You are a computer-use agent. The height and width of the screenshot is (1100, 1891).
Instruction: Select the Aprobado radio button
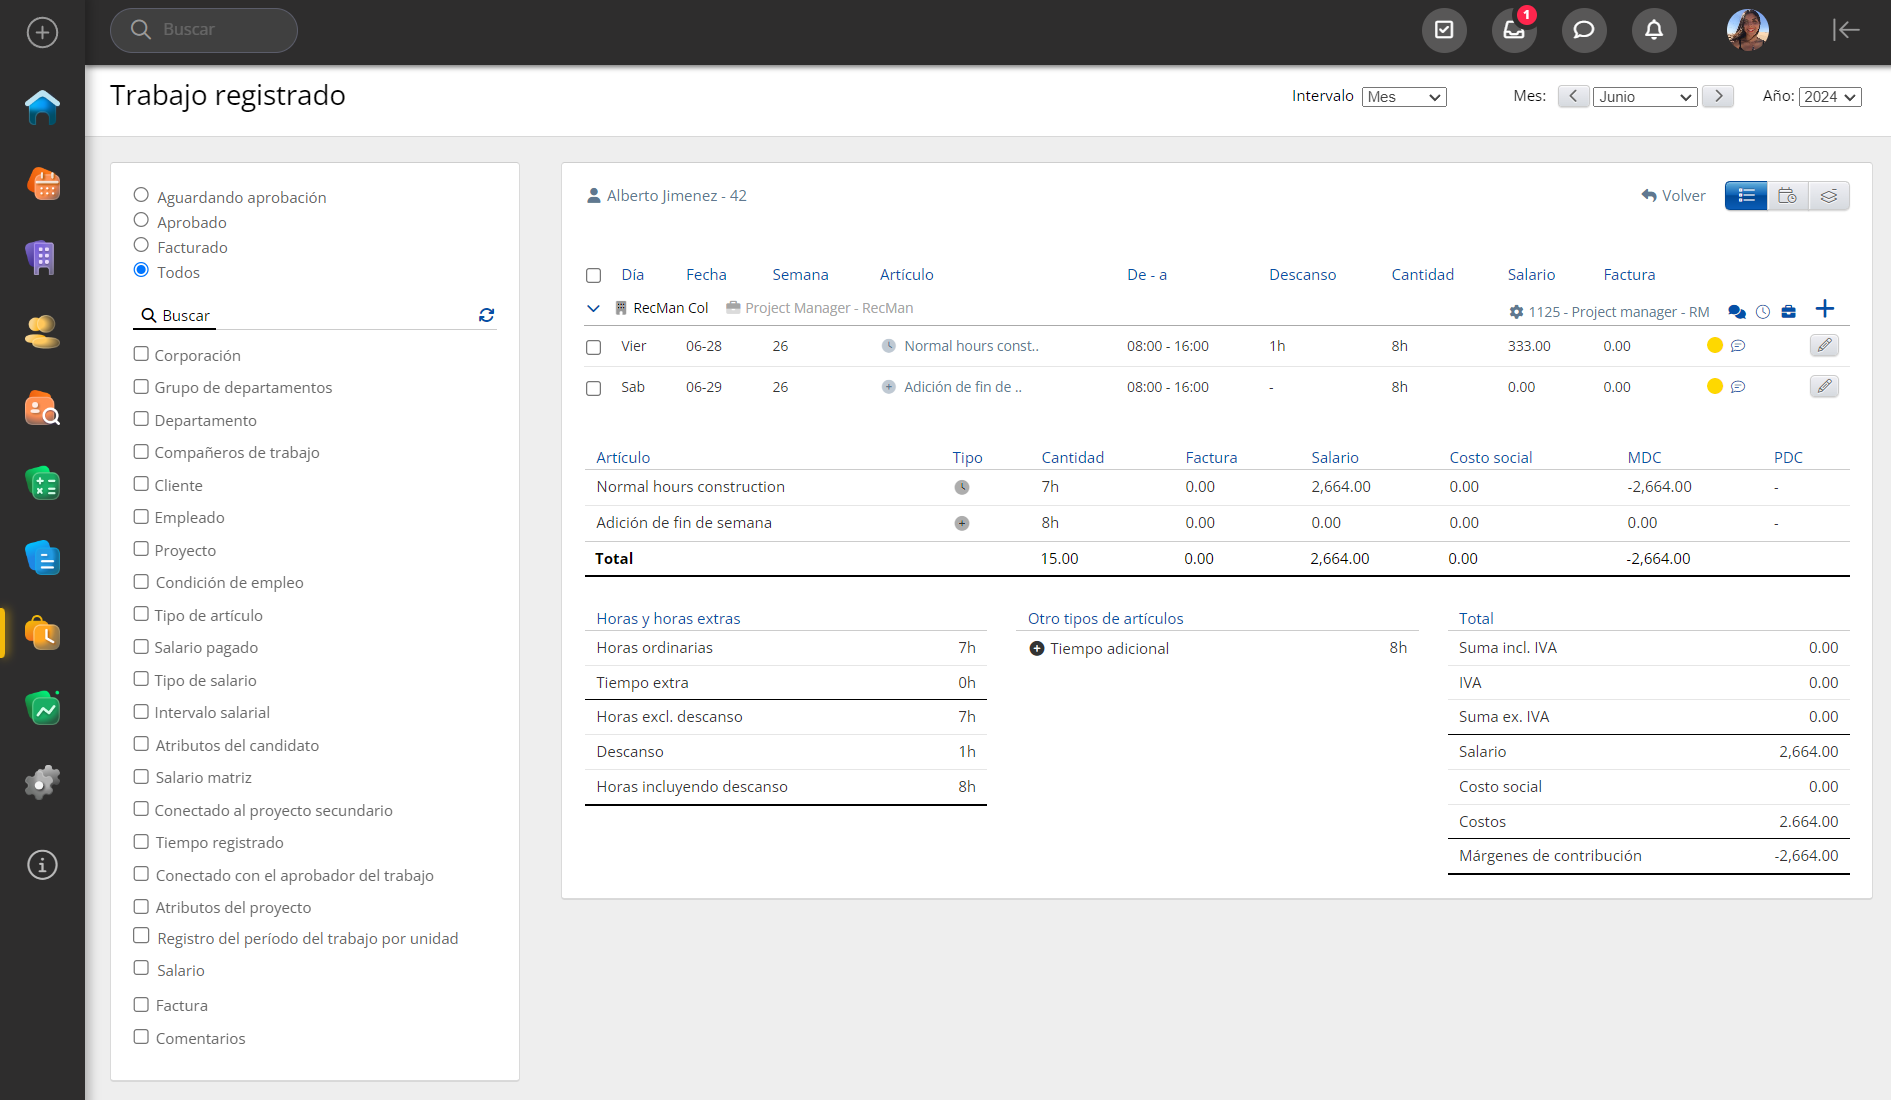pyautogui.click(x=141, y=221)
